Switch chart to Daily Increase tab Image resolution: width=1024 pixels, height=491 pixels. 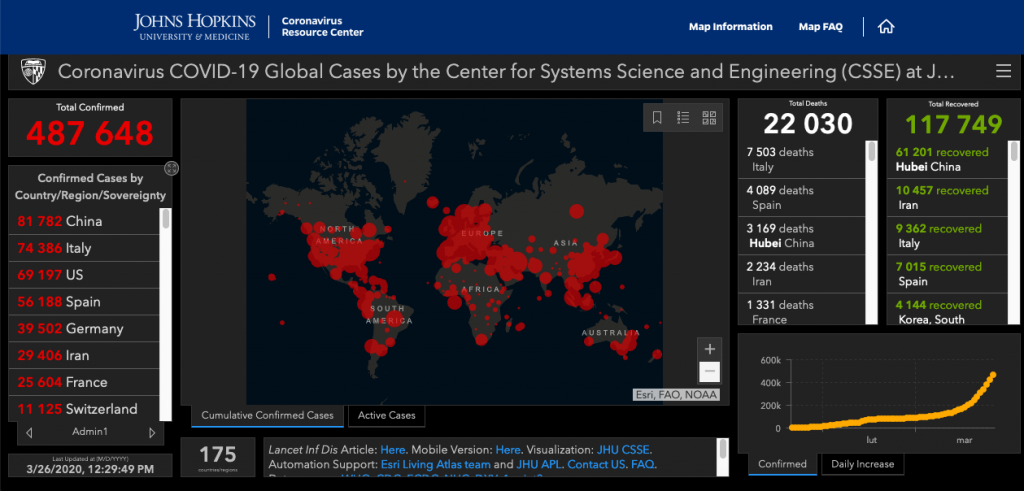pos(861,464)
